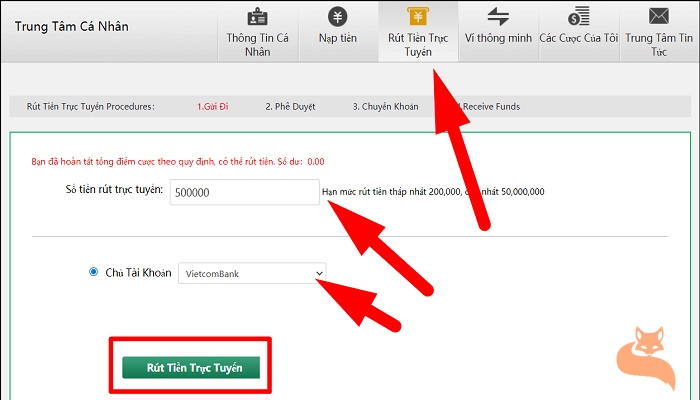
Task: Click the red balance notice Số dư: 0.00
Action: tap(178, 162)
